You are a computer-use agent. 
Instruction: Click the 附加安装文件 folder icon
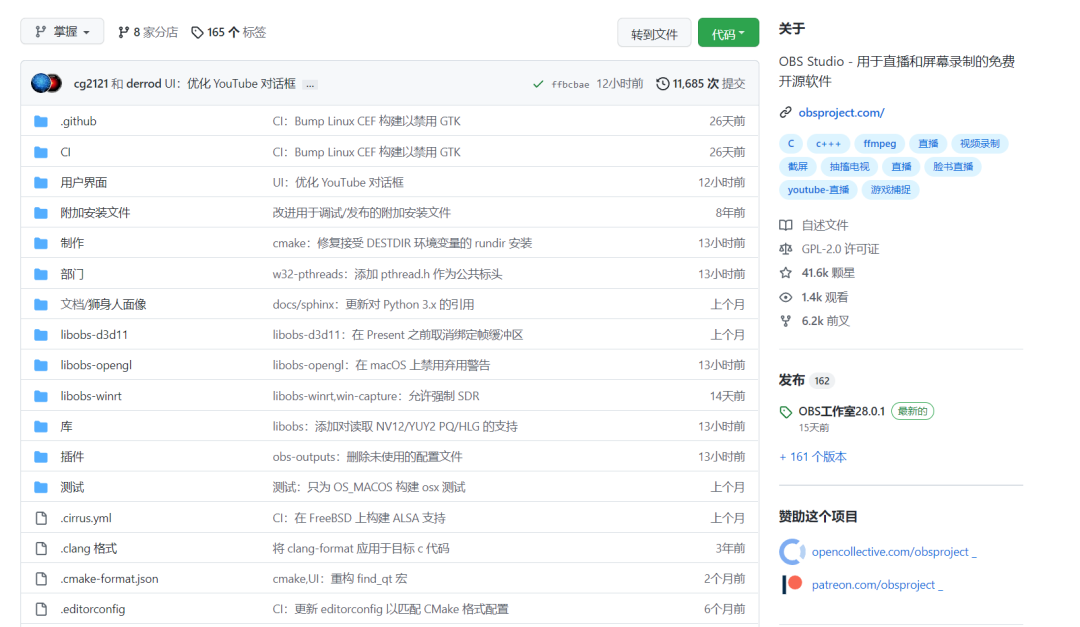point(41,213)
